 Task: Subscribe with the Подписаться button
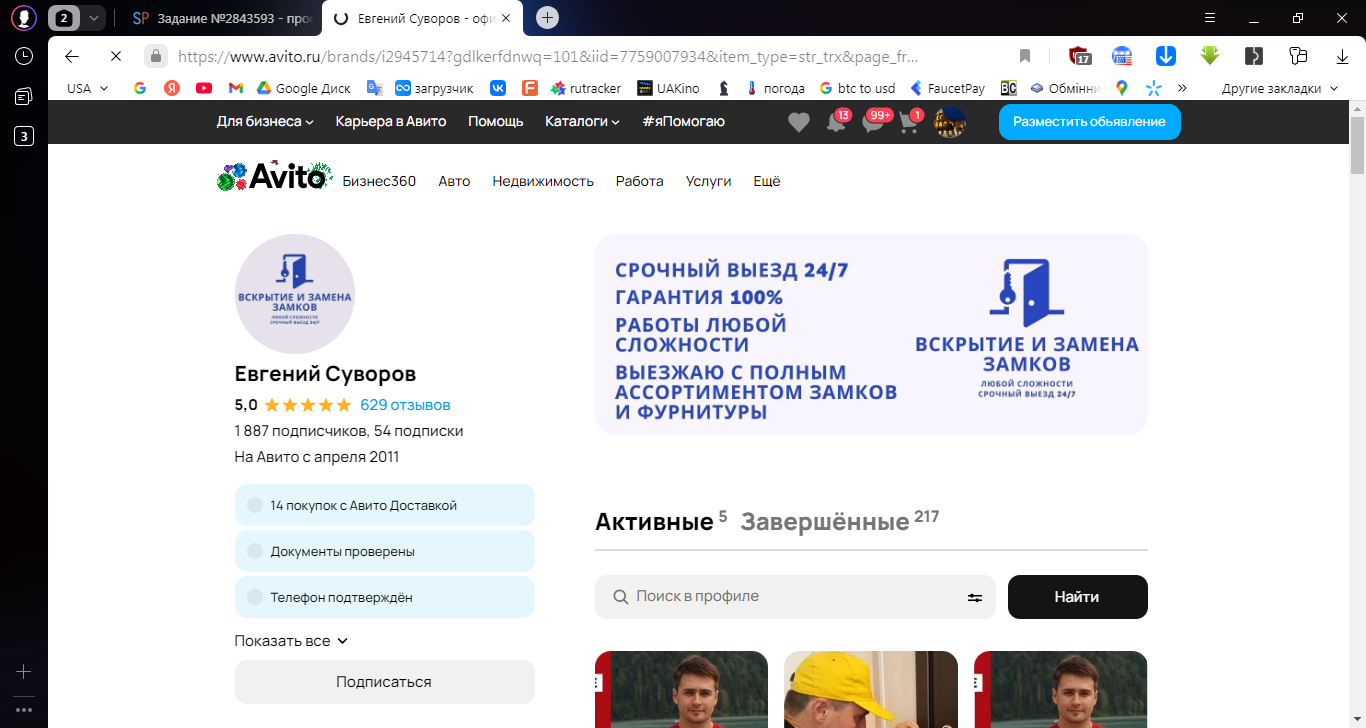pyautogui.click(x=384, y=682)
